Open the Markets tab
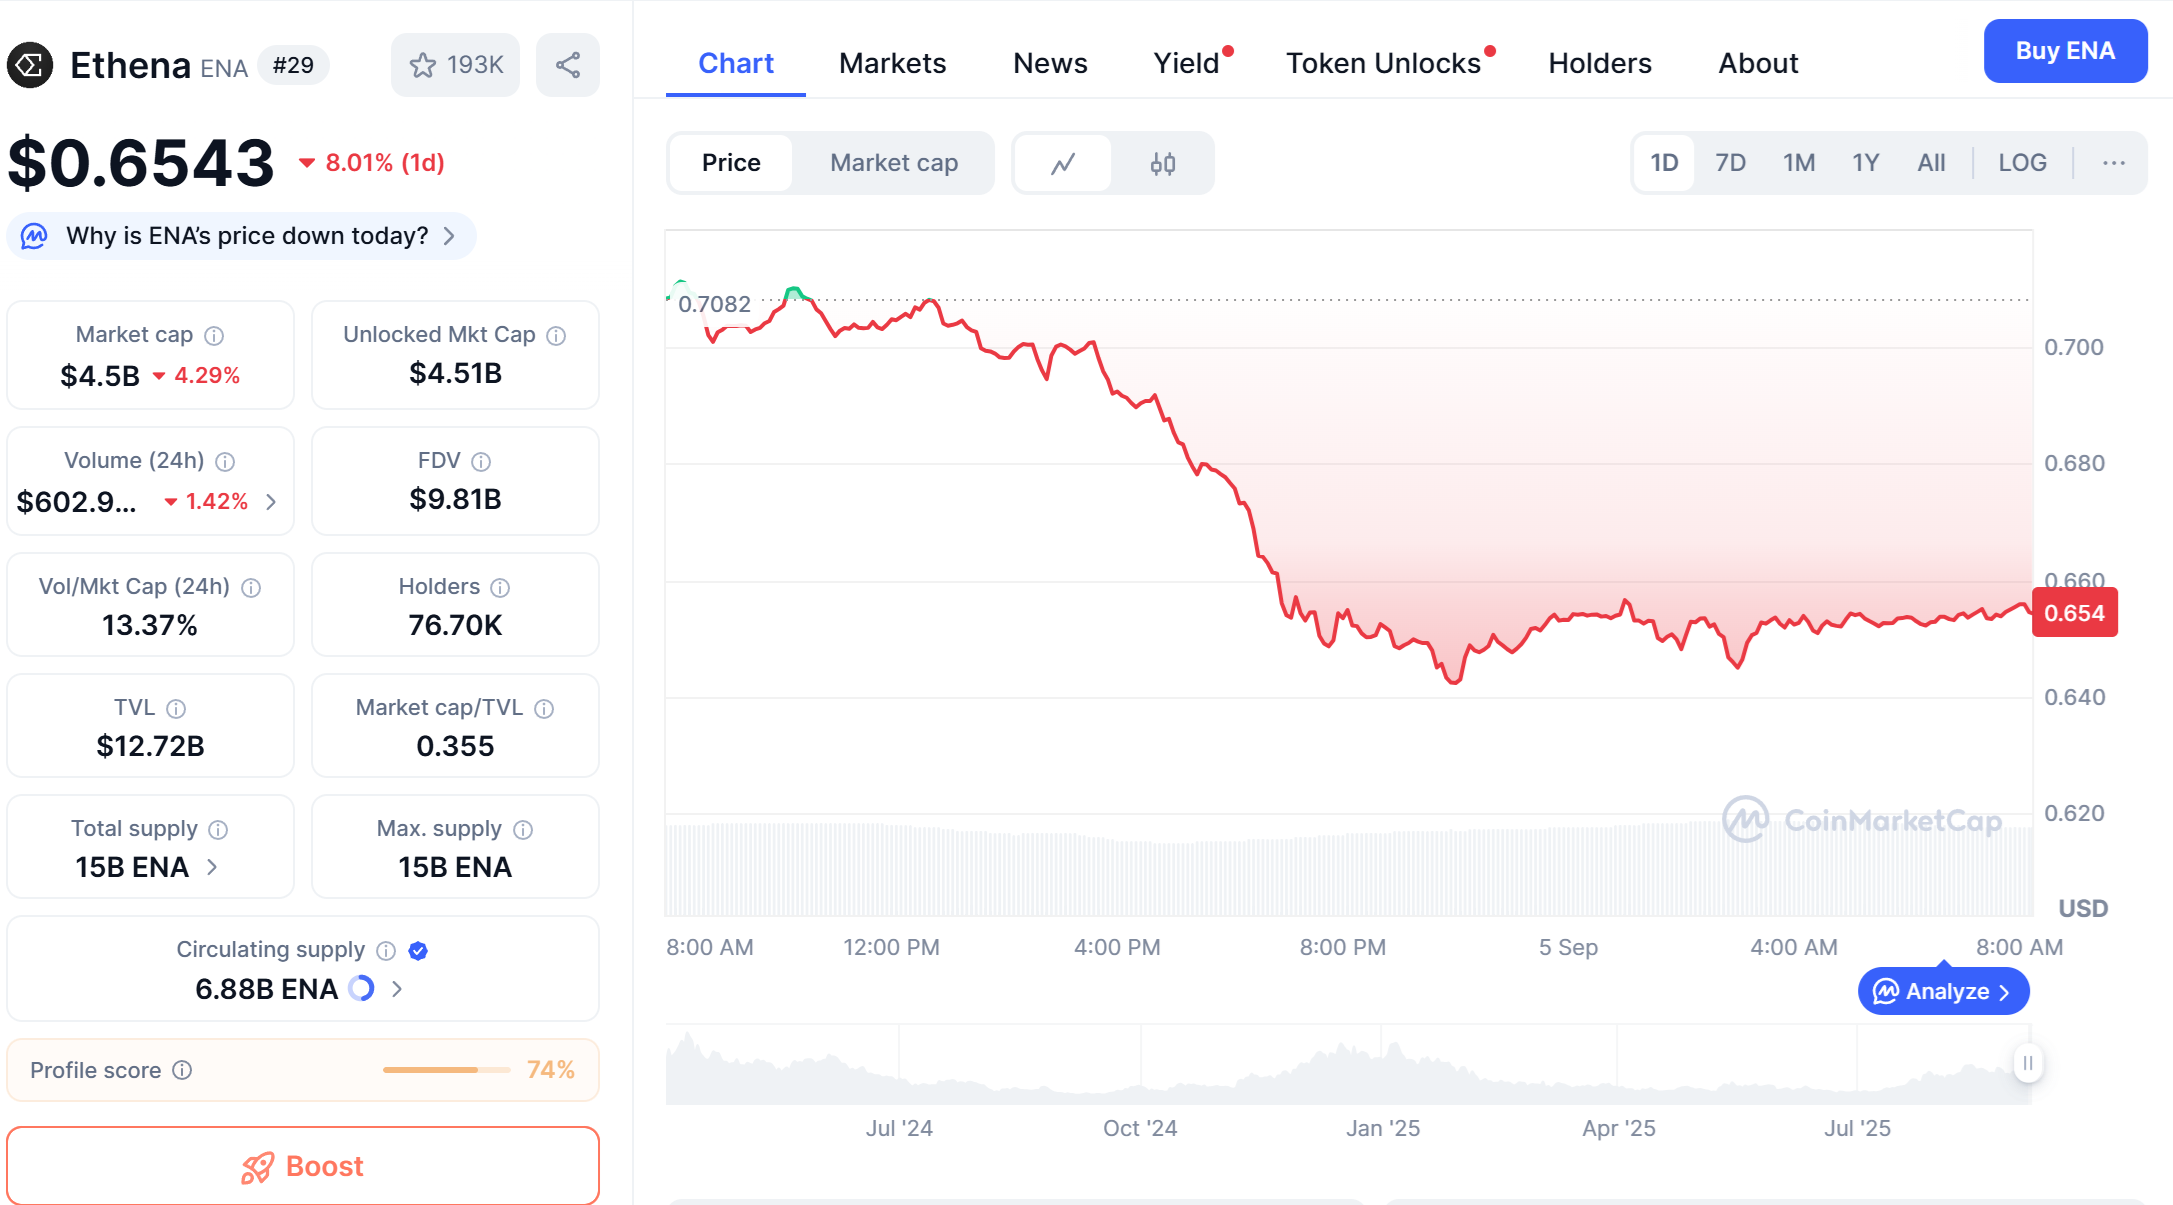The image size is (2173, 1205). pos(892,63)
